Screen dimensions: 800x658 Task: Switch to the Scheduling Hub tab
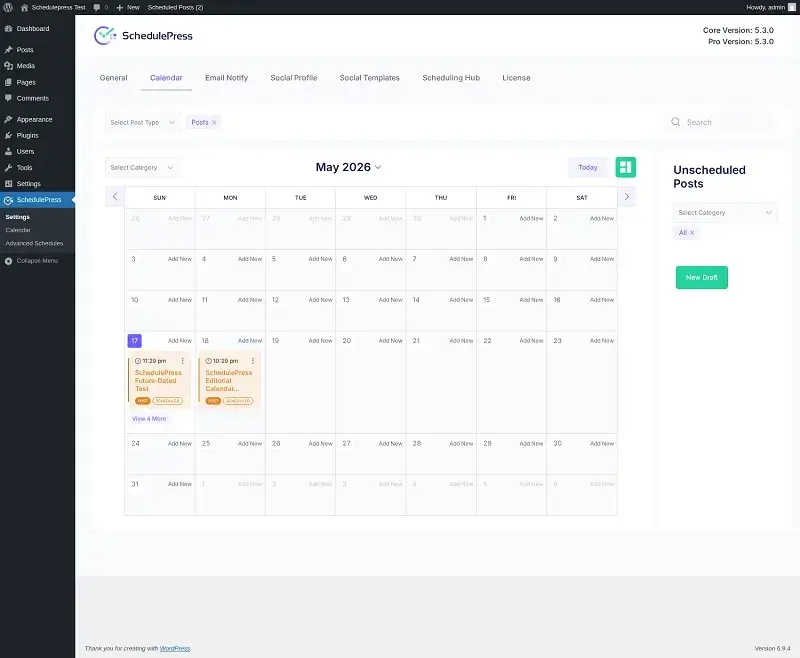click(x=451, y=78)
